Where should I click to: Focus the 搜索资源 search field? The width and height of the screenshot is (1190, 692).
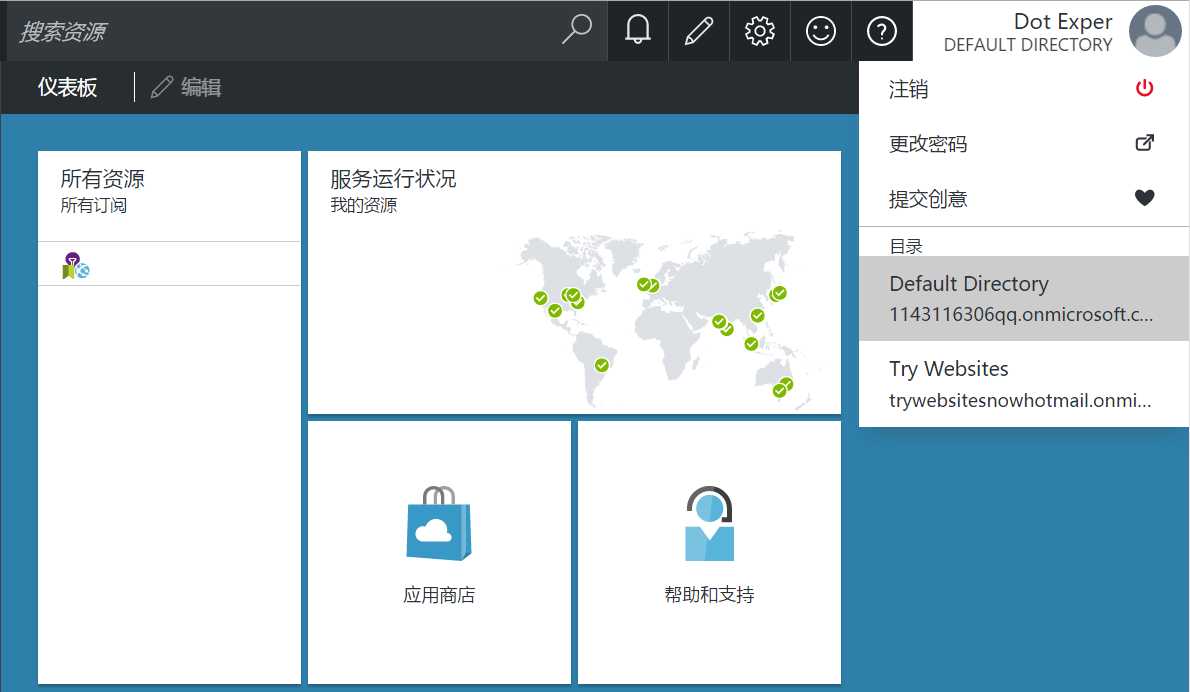[x=280, y=31]
